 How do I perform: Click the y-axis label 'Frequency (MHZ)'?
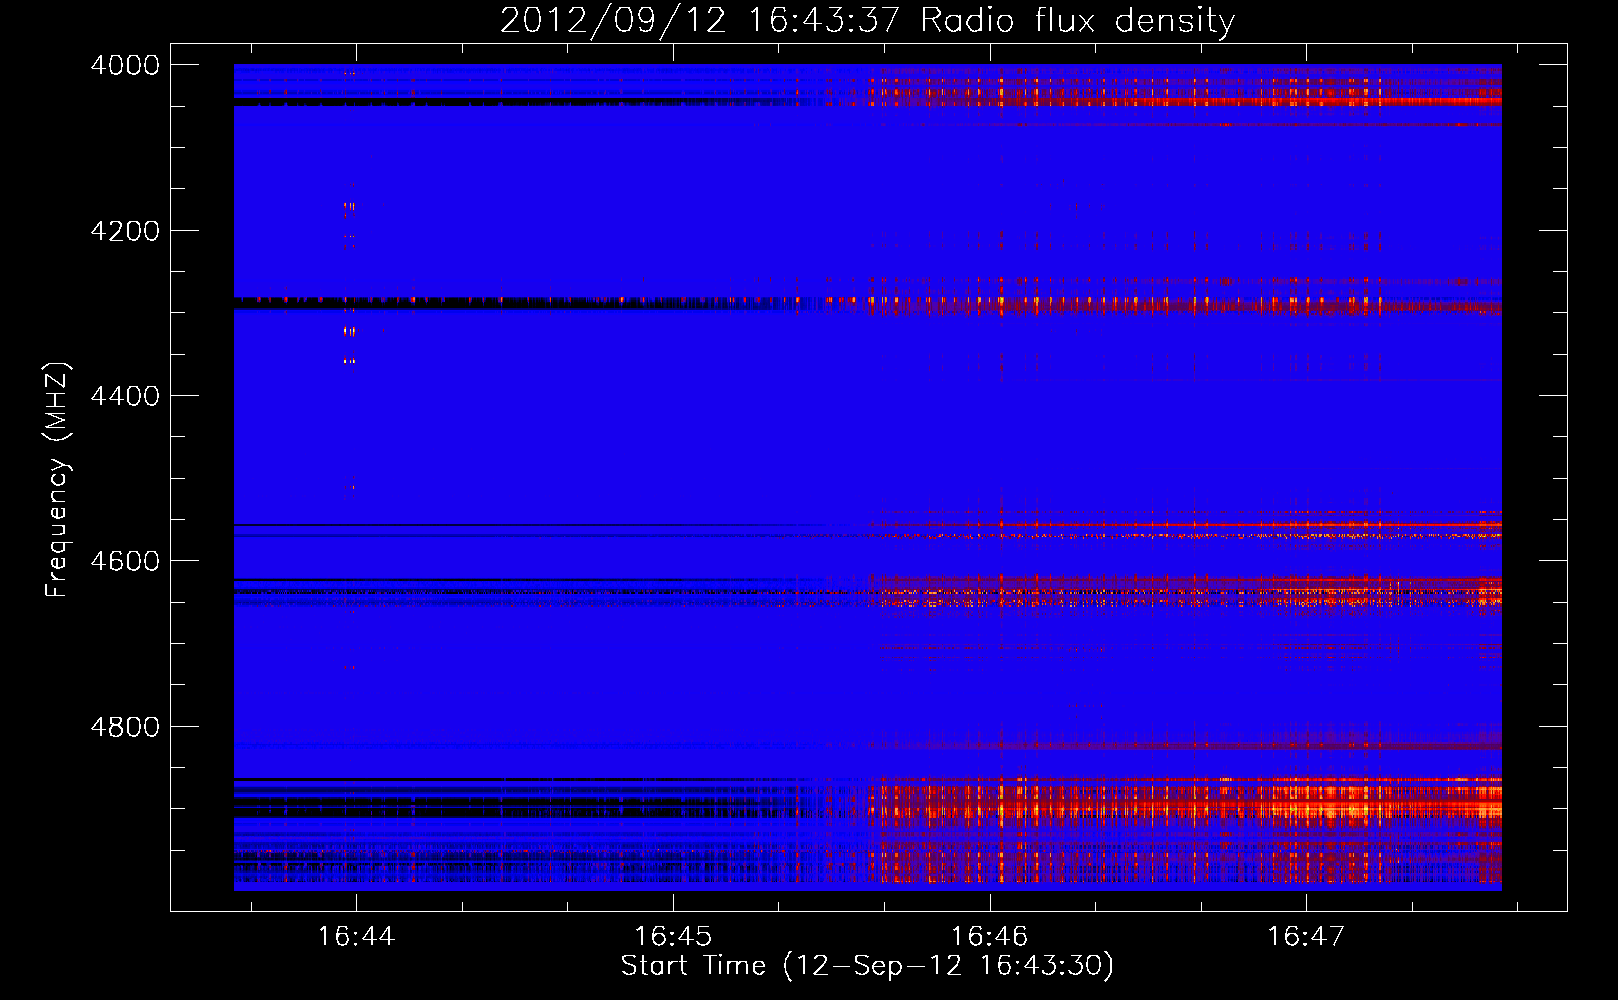[57, 480]
